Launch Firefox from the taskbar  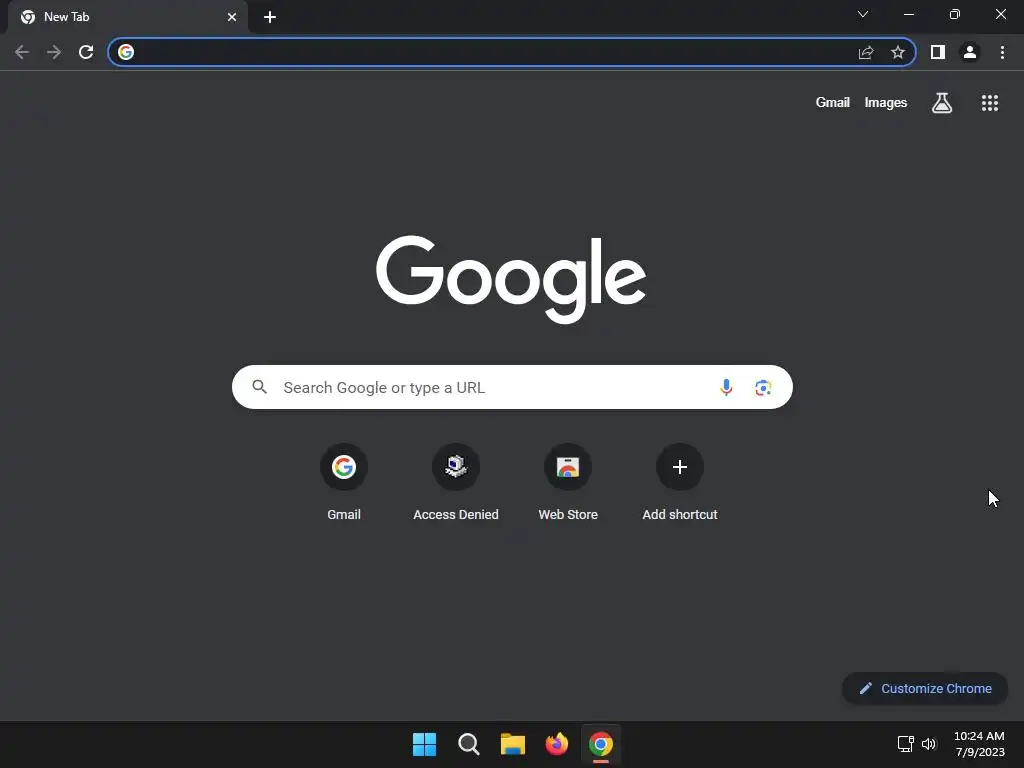(556, 744)
